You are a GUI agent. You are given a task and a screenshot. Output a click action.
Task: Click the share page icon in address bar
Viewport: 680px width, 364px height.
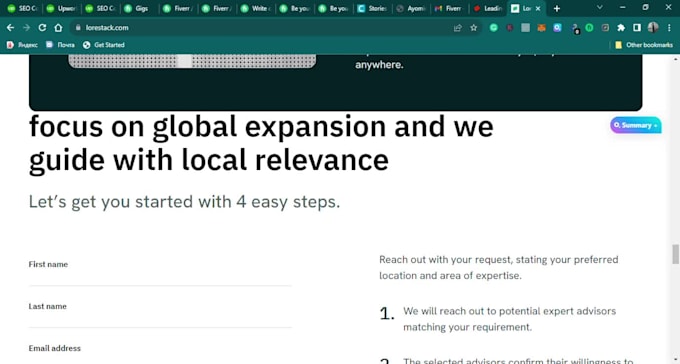tap(458, 28)
